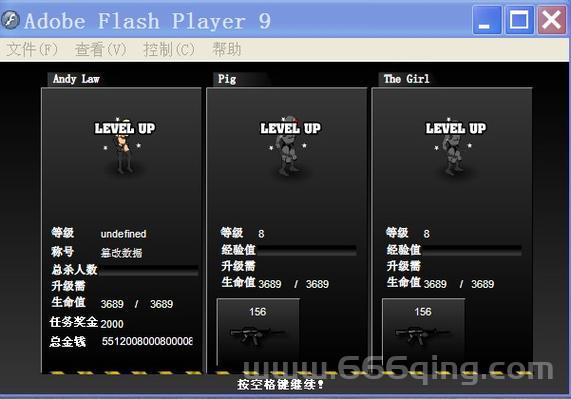Close the Flash Player window
Viewport: 571px width, 399px height.
coord(552,20)
